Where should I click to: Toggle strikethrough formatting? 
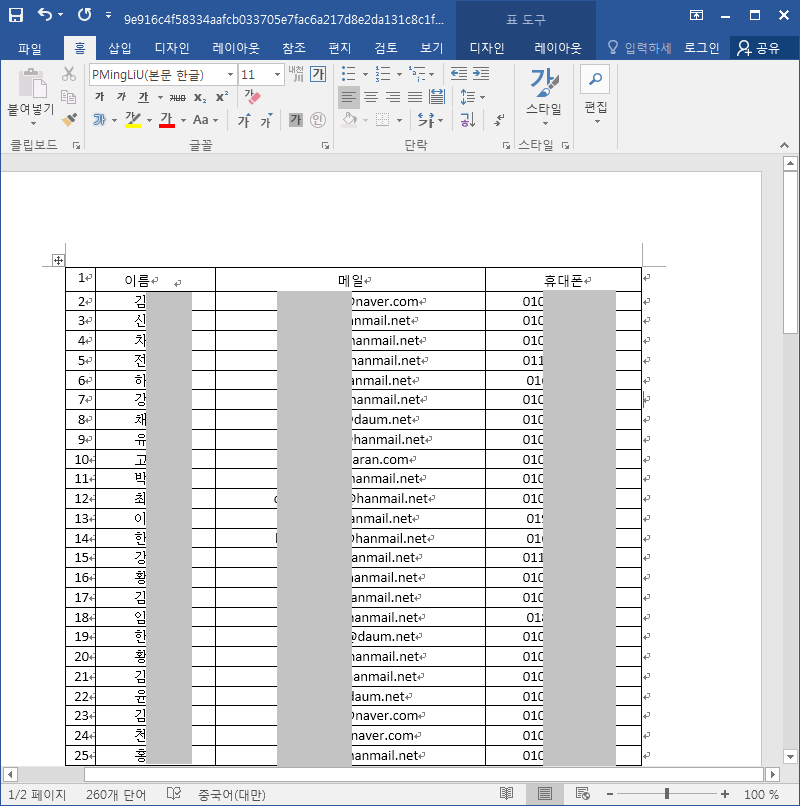(x=177, y=97)
